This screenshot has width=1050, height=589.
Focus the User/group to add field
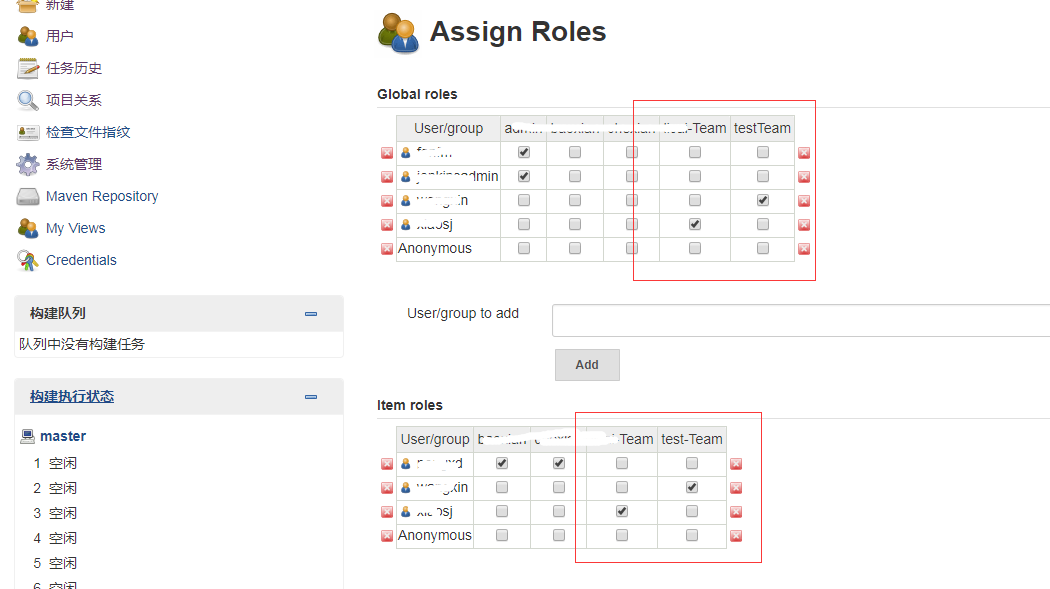point(801,321)
